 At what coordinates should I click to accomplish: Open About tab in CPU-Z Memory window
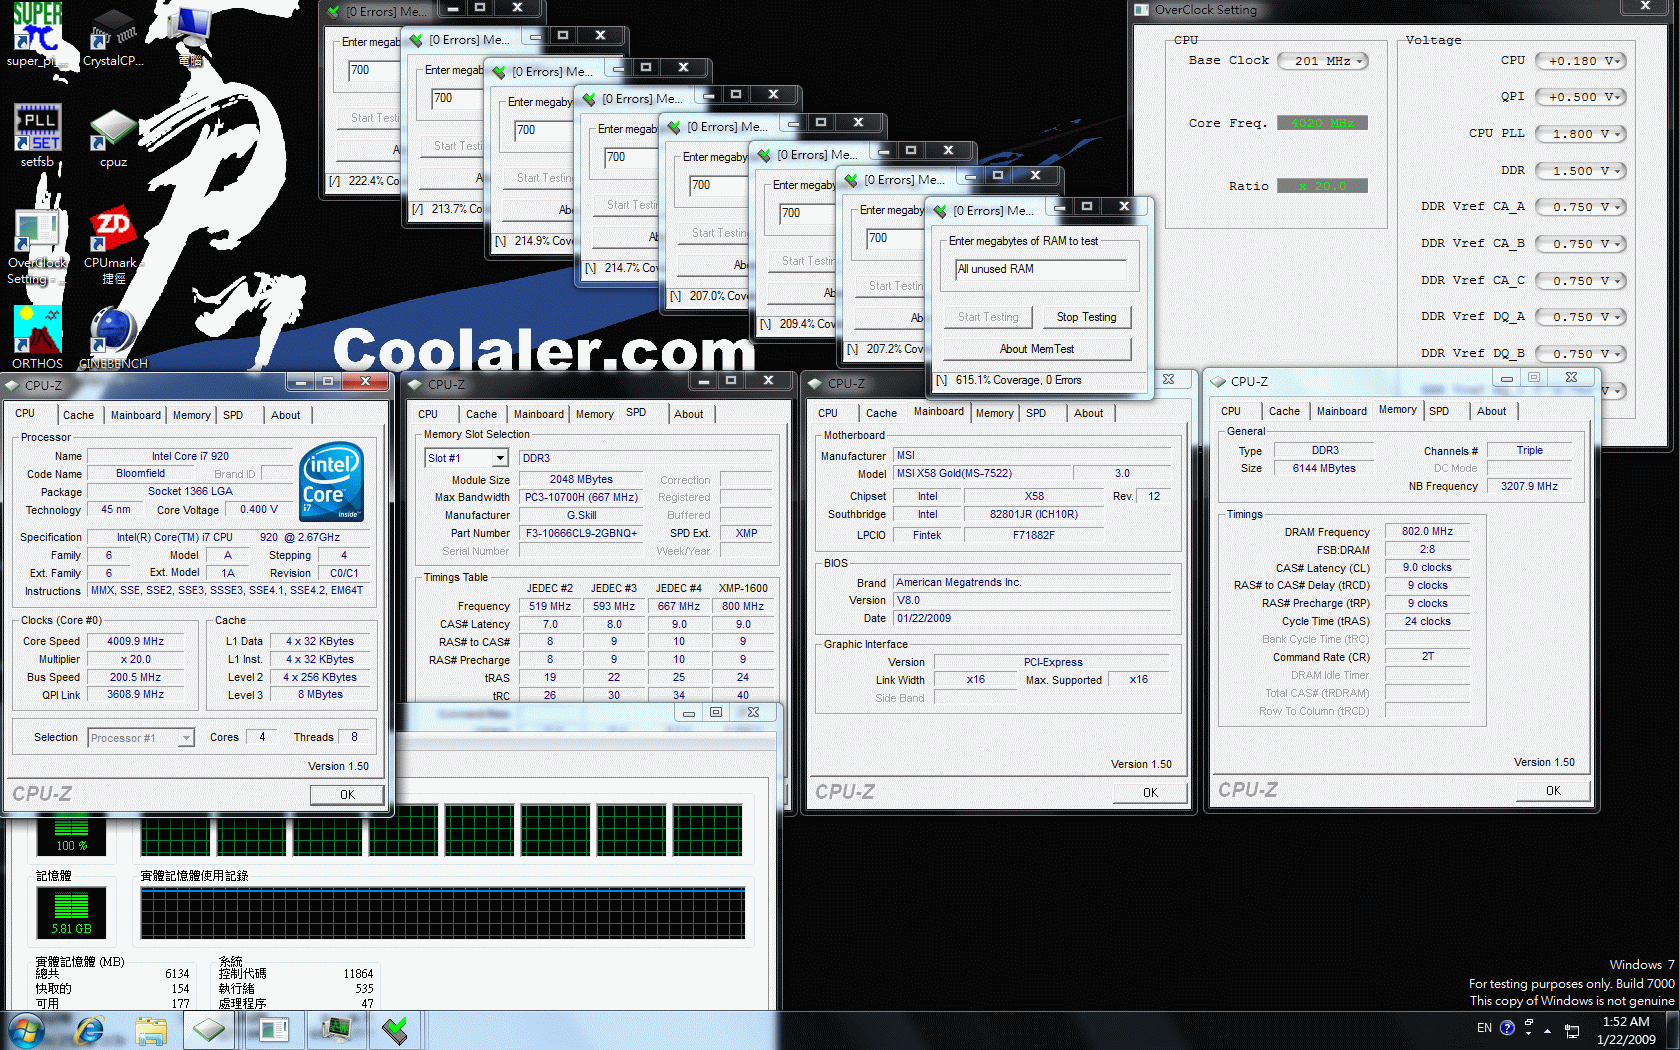point(1491,411)
